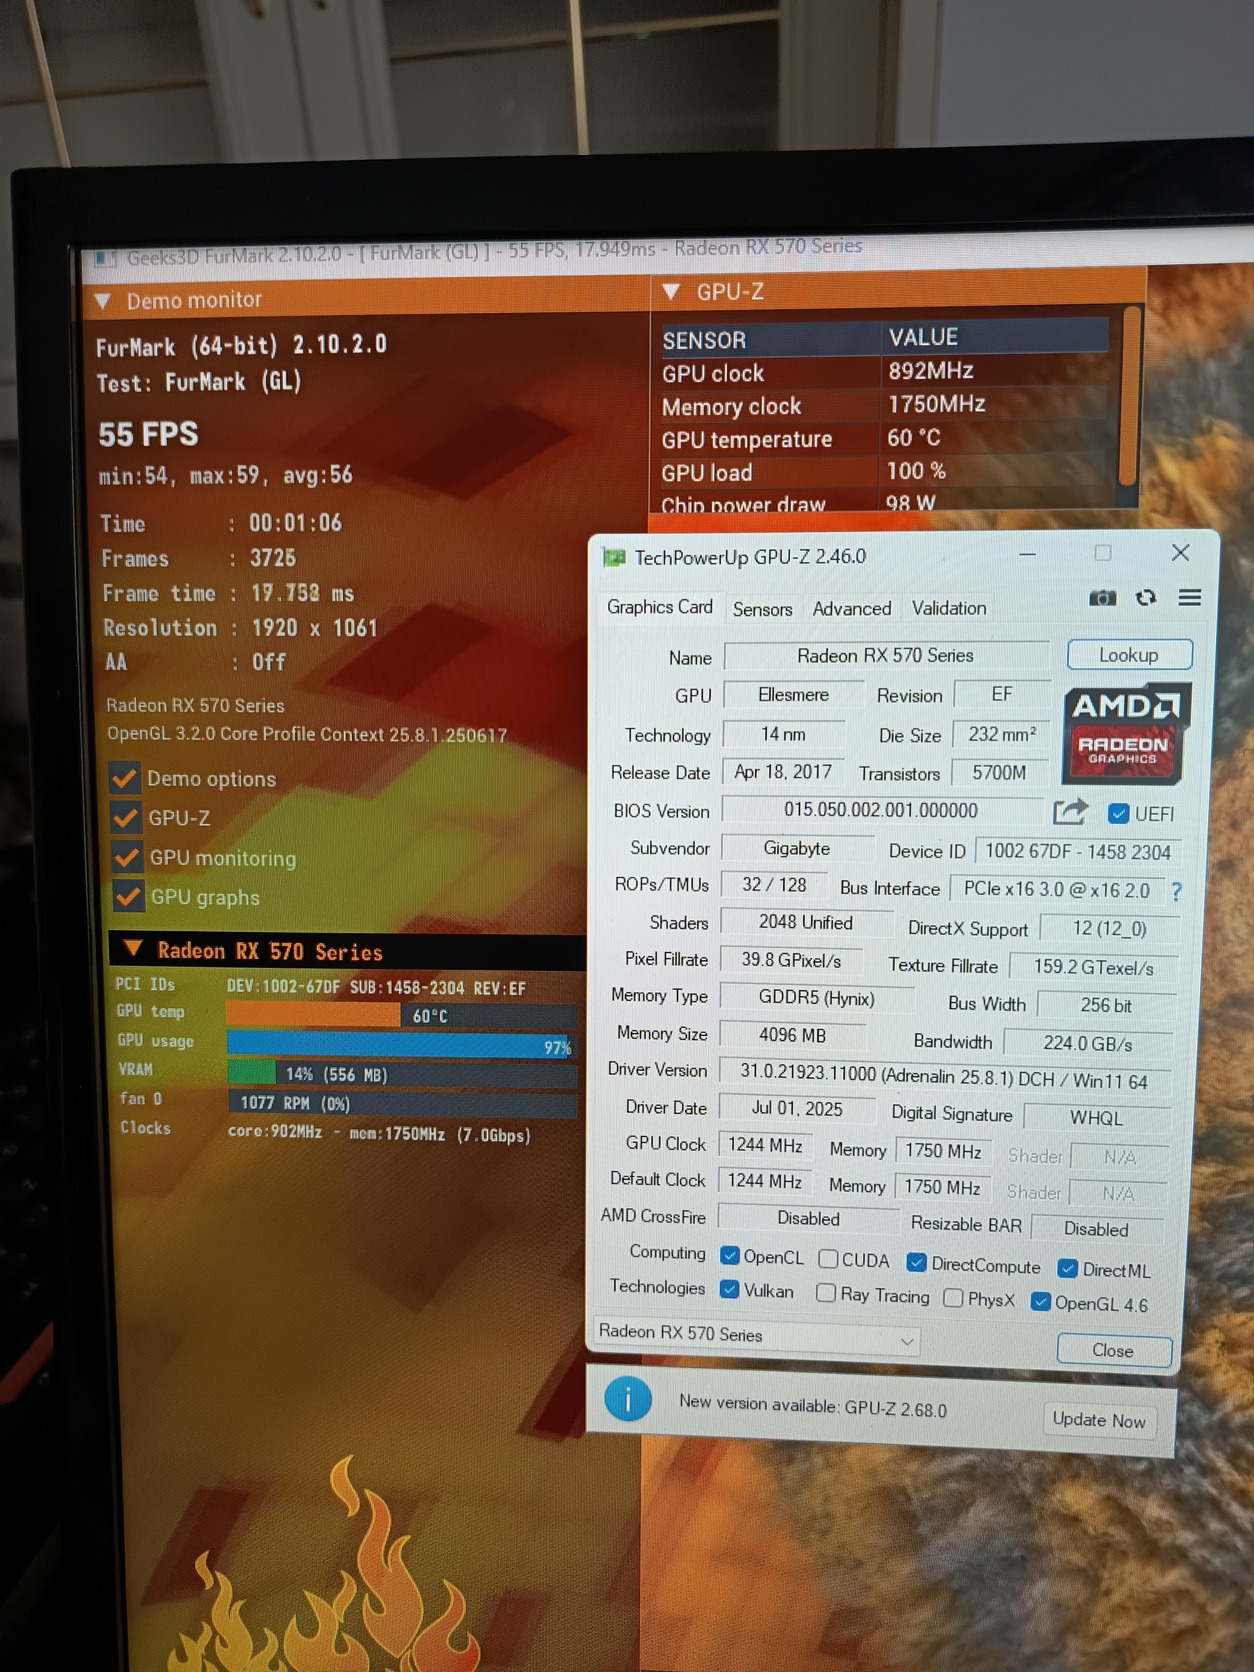Viewport: 1254px width, 1672px height.
Task: Click the Update Now button
Action: pos(1099,1420)
